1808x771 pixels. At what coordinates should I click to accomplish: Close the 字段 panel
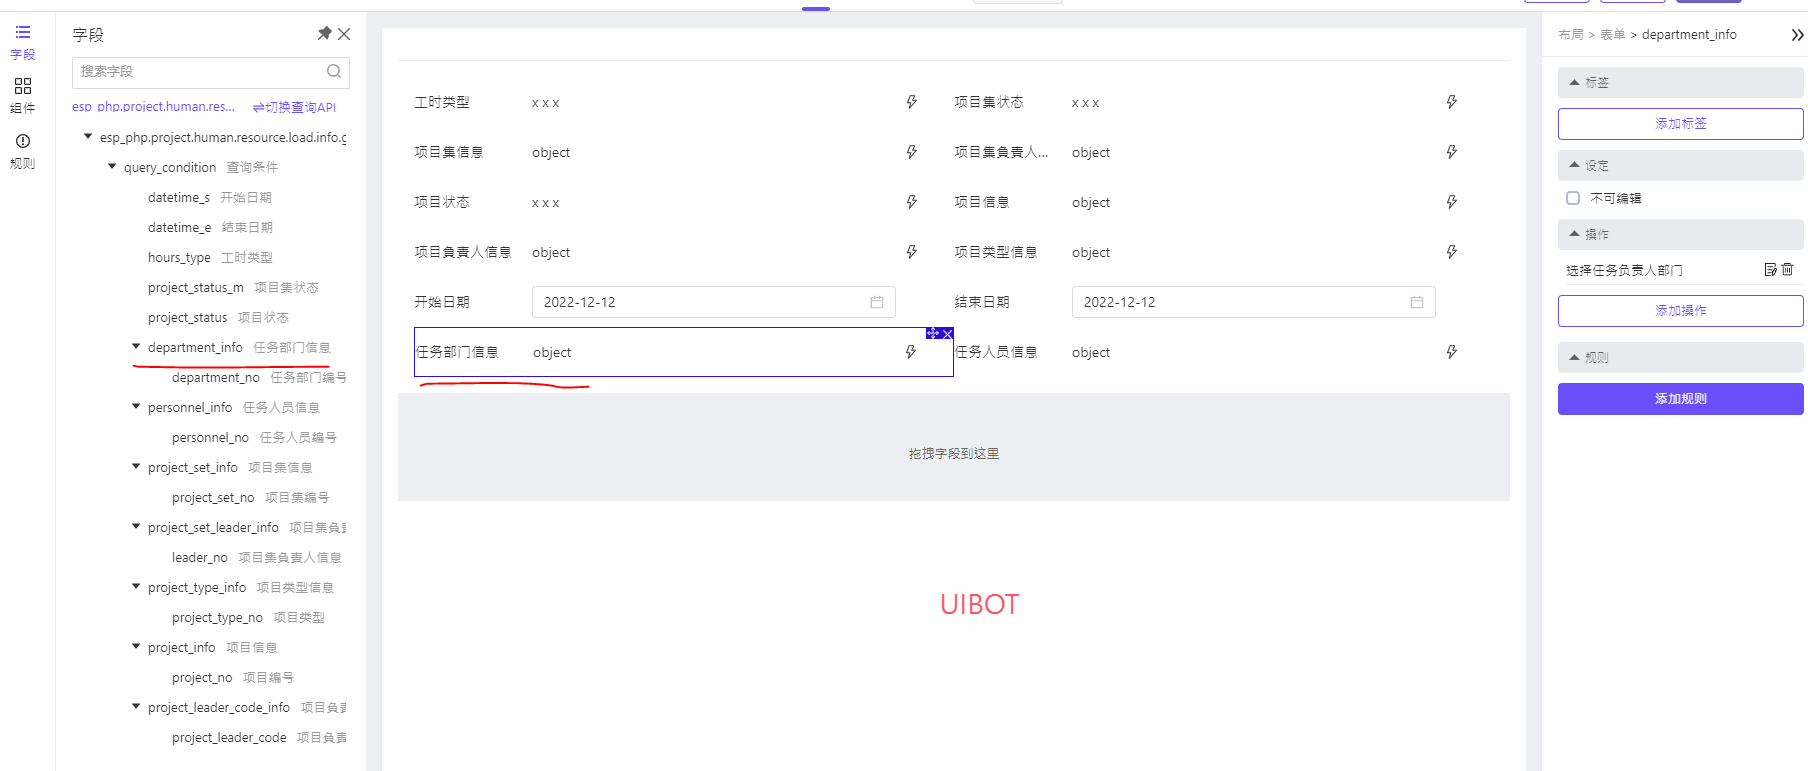point(344,34)
